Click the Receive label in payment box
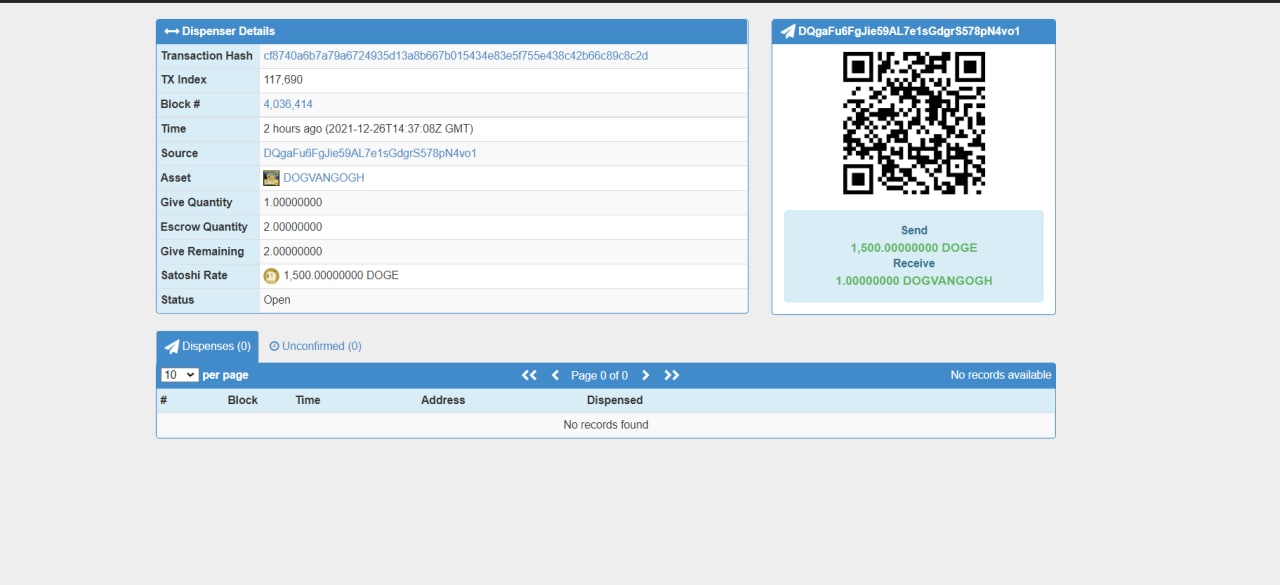The image size is (1280, 585). pos(914,264)
